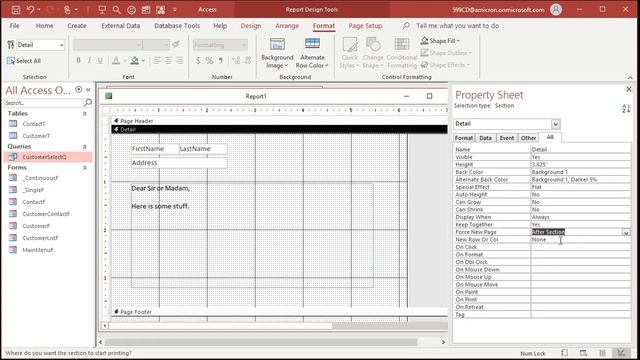640x360 pixels.
Task: Collapse the navigation pane with the double chevron
Action: tap(88, 90)
